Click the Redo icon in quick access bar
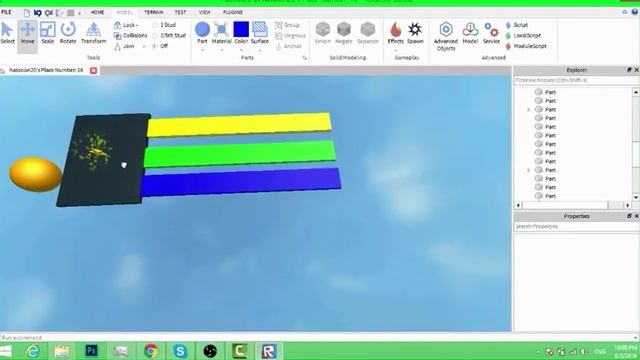The width and height of the screenshot is (640, 360). [49, 13]
